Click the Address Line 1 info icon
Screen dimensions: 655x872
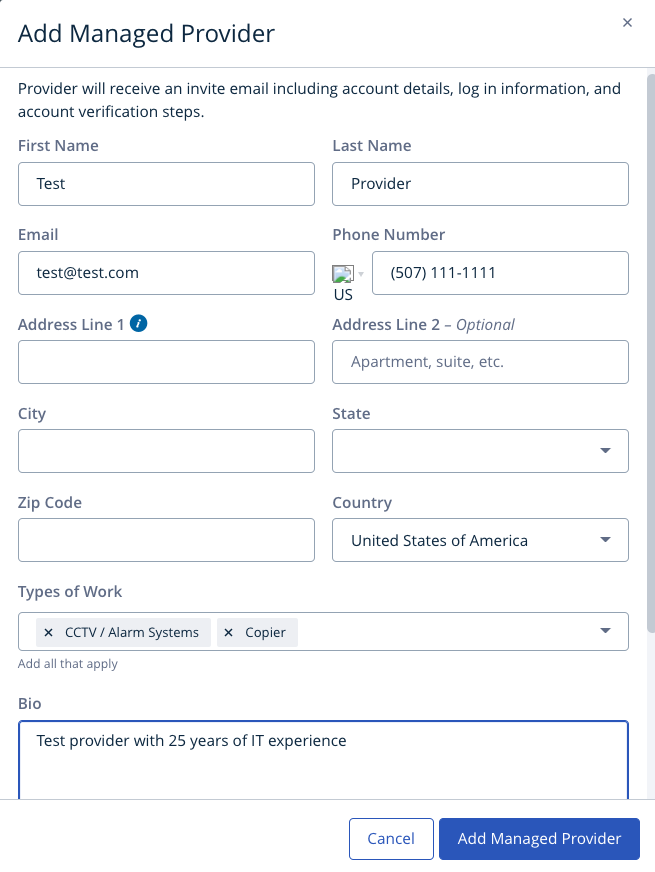point(139,323)
